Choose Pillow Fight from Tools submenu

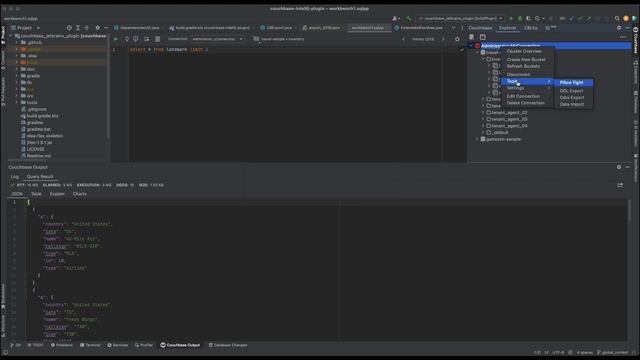tap(573, 82)
